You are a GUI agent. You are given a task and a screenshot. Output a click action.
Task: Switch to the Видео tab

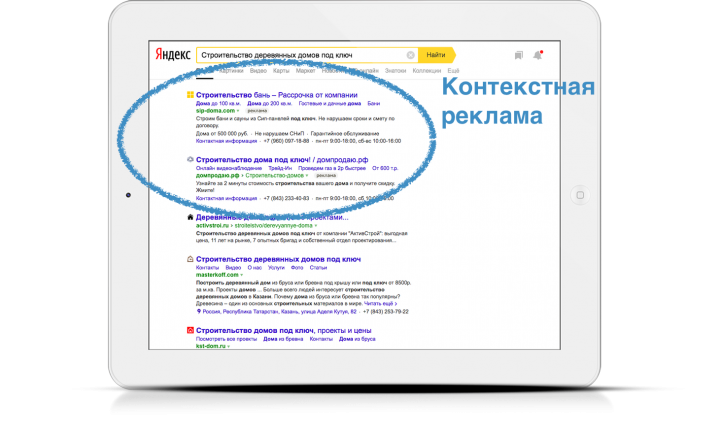pos(258,71)
